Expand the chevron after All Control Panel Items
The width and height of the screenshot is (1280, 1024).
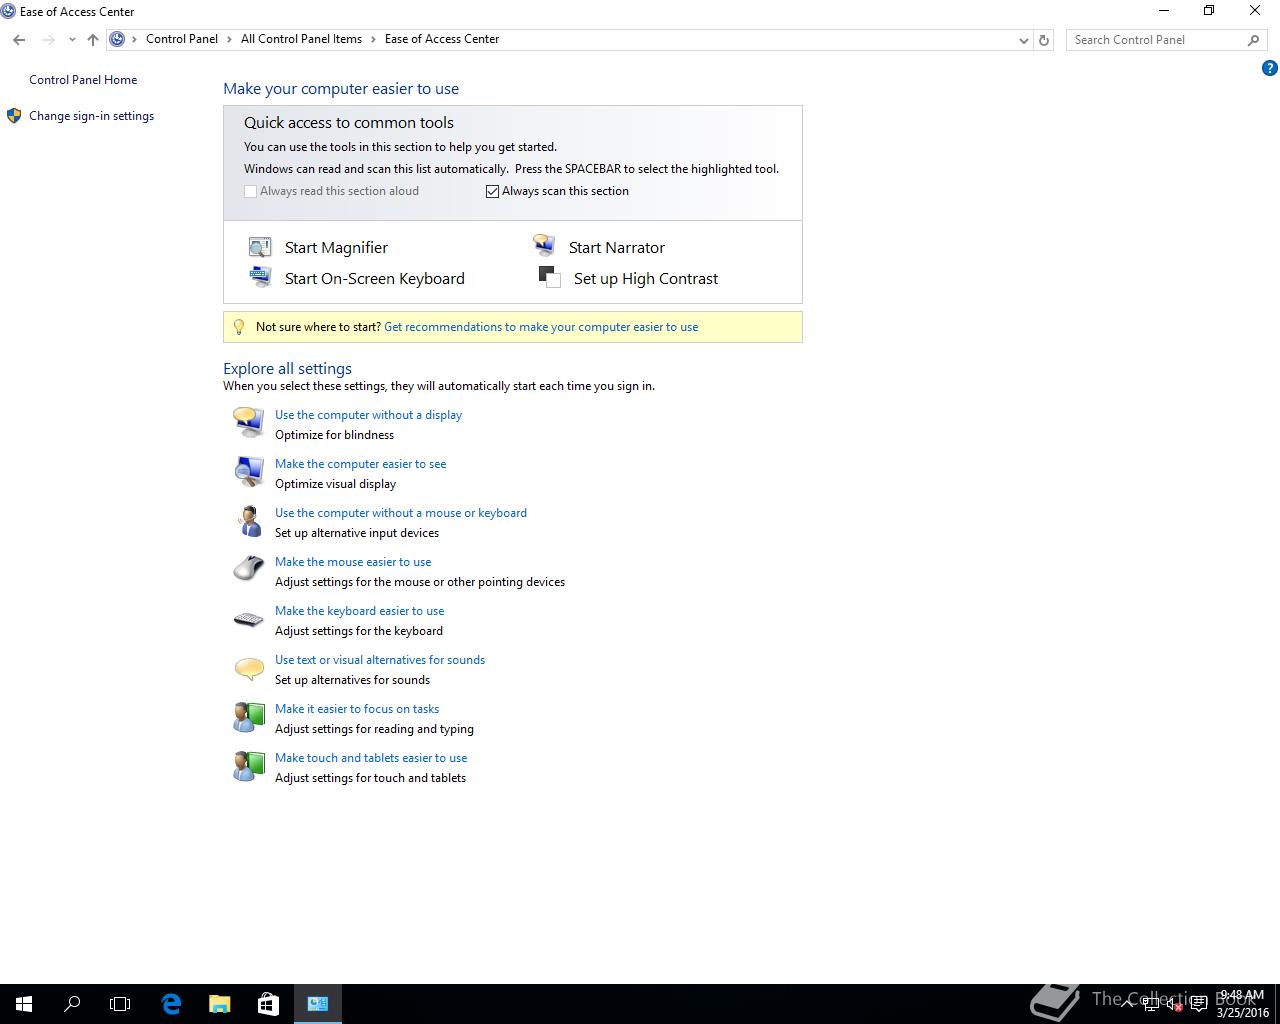pos(373,39)
